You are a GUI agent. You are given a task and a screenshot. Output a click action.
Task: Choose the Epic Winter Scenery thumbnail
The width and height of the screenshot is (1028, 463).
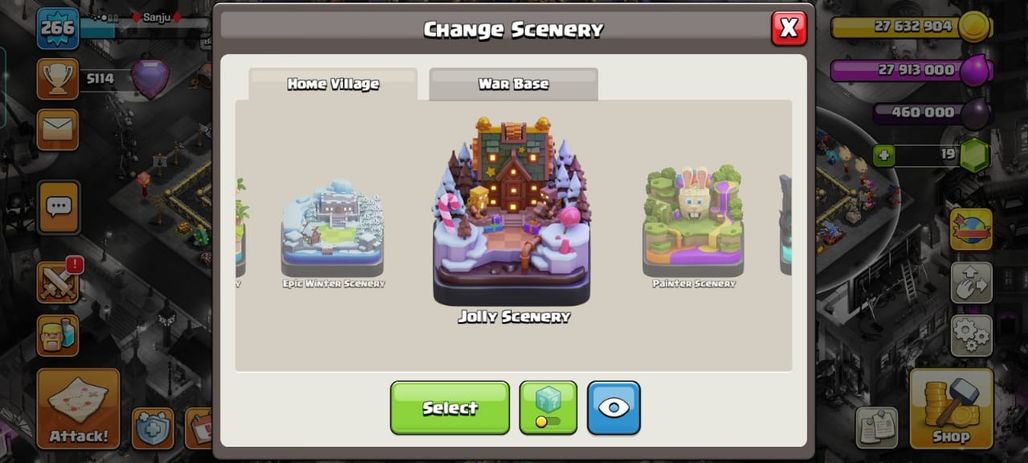333,233
